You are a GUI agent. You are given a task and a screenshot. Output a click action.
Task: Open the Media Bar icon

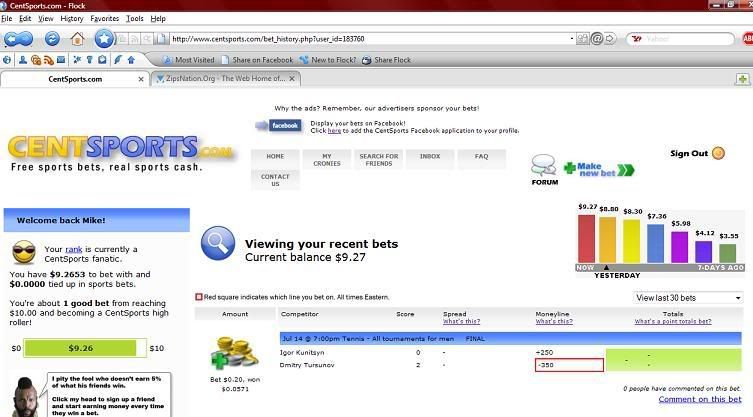(36, 60)
